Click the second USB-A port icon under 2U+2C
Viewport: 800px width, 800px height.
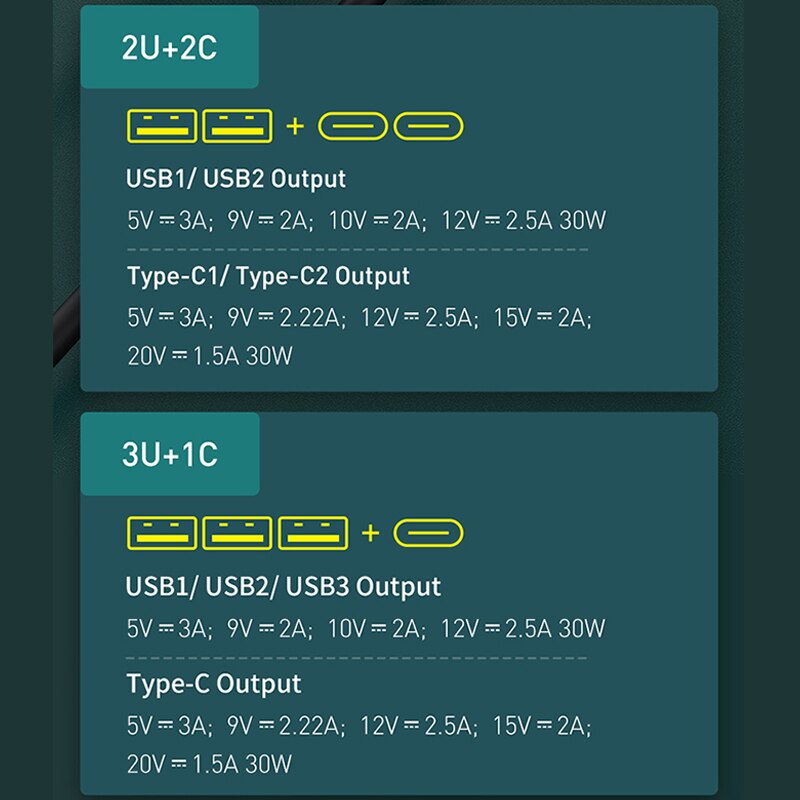click(x=237, y=126)
